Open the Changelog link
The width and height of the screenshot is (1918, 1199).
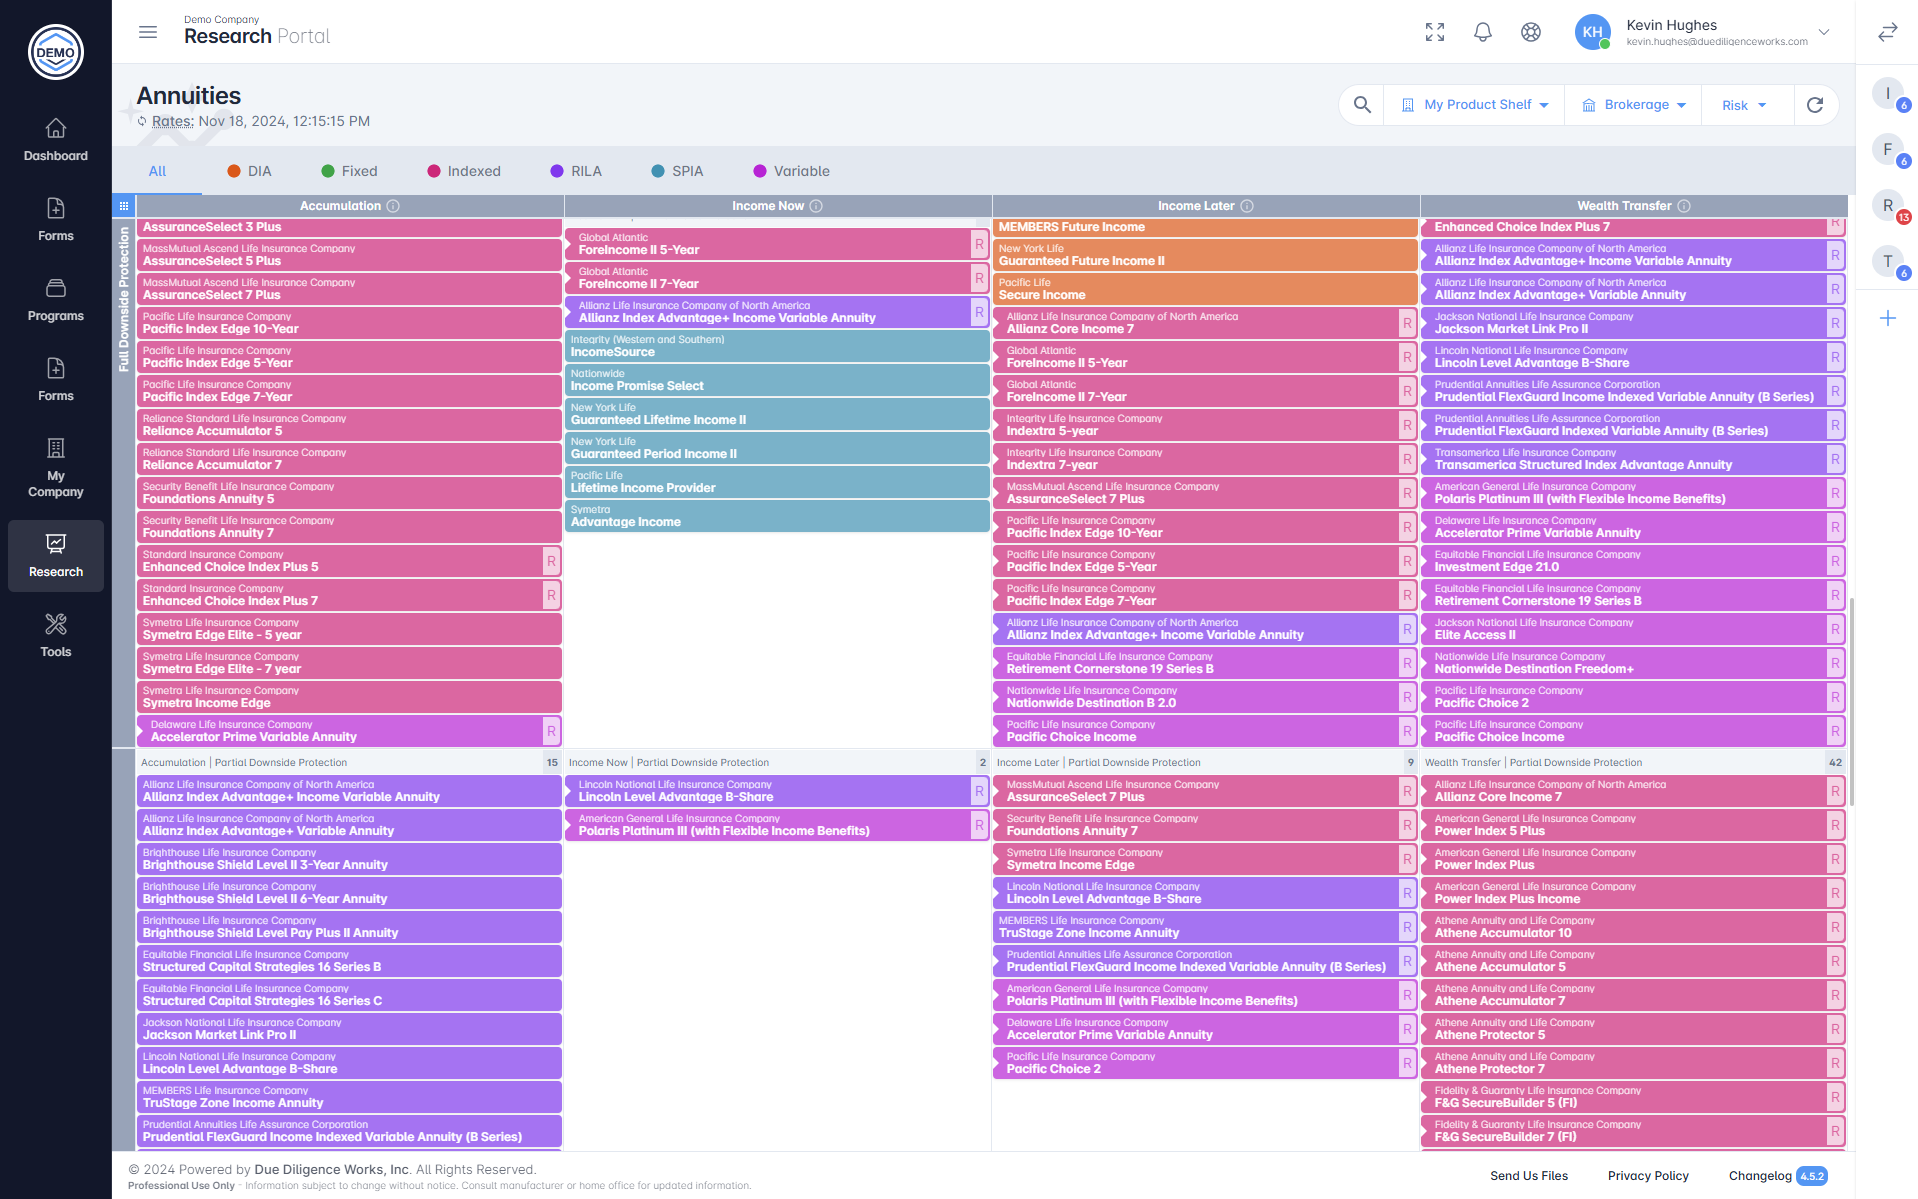1760,1176
